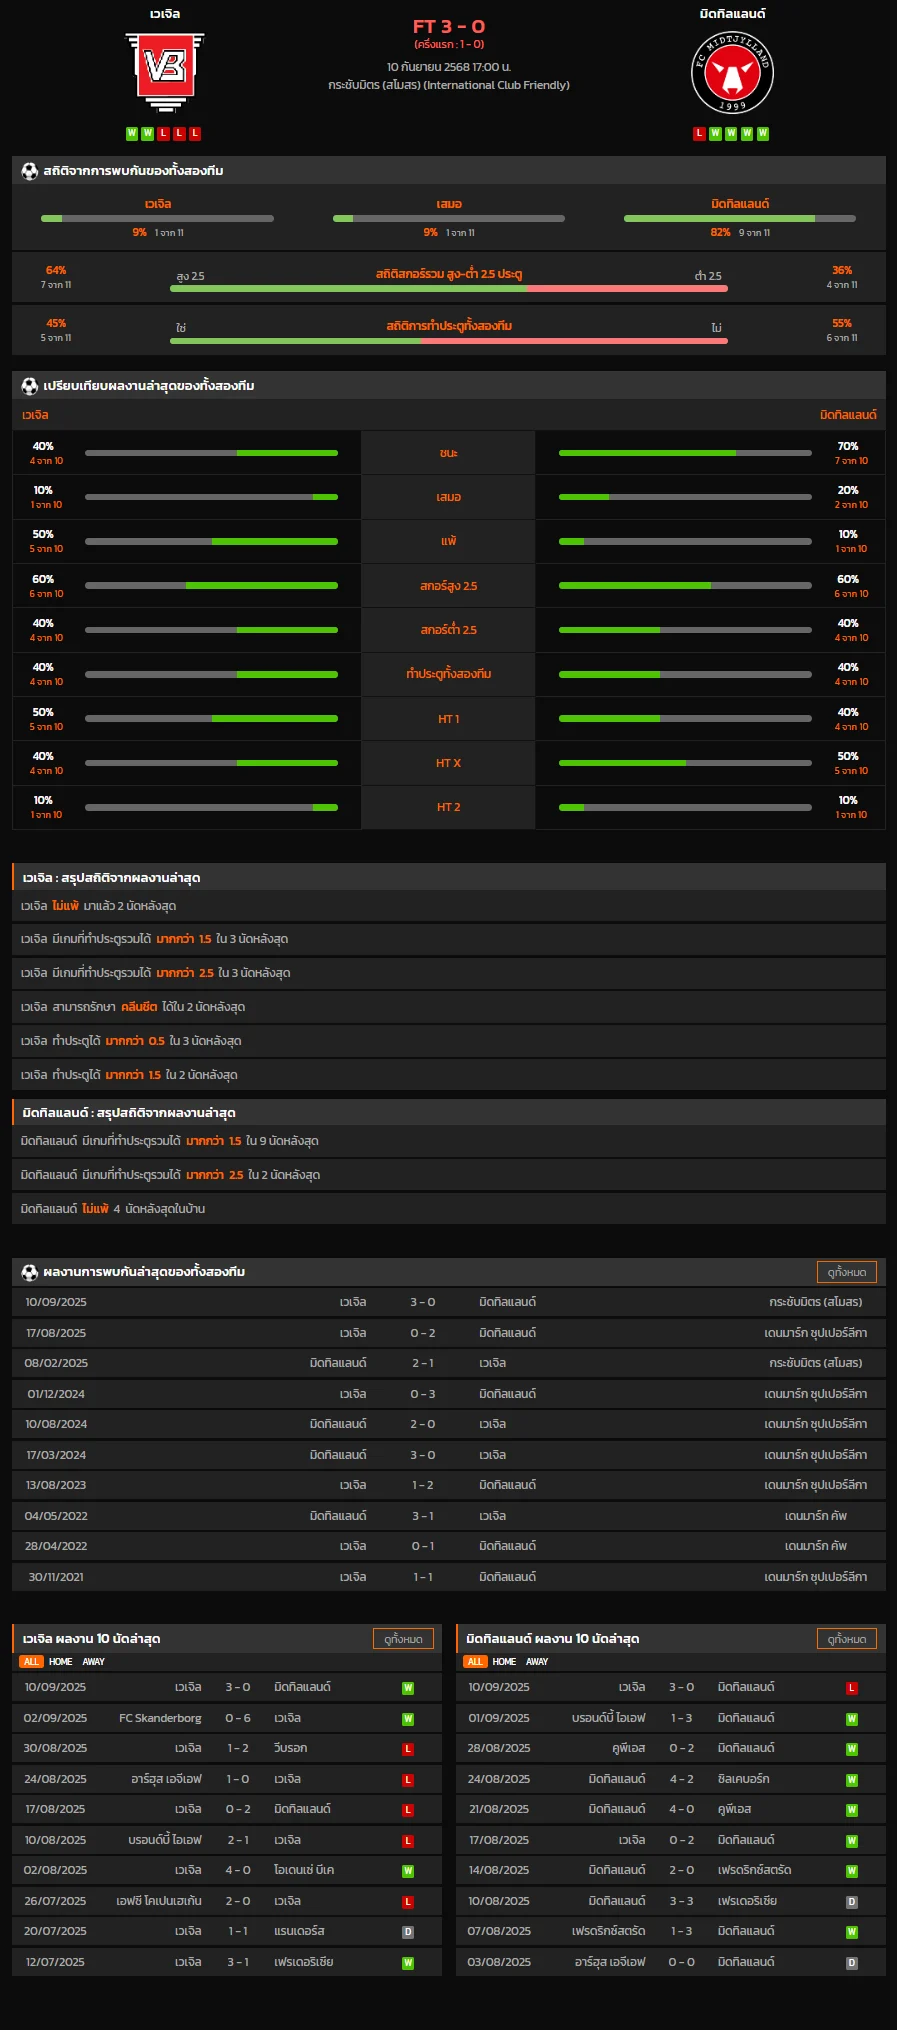
Task: Click first W form badge under เวเจิล logo
Action: (x=132, y=133)
